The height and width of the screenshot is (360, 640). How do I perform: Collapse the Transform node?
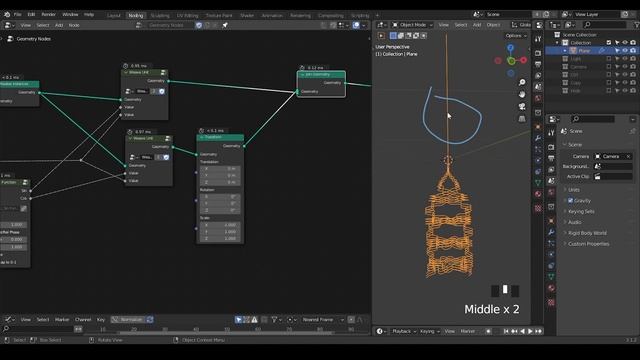pyautogui.click(x=202, y=138)
